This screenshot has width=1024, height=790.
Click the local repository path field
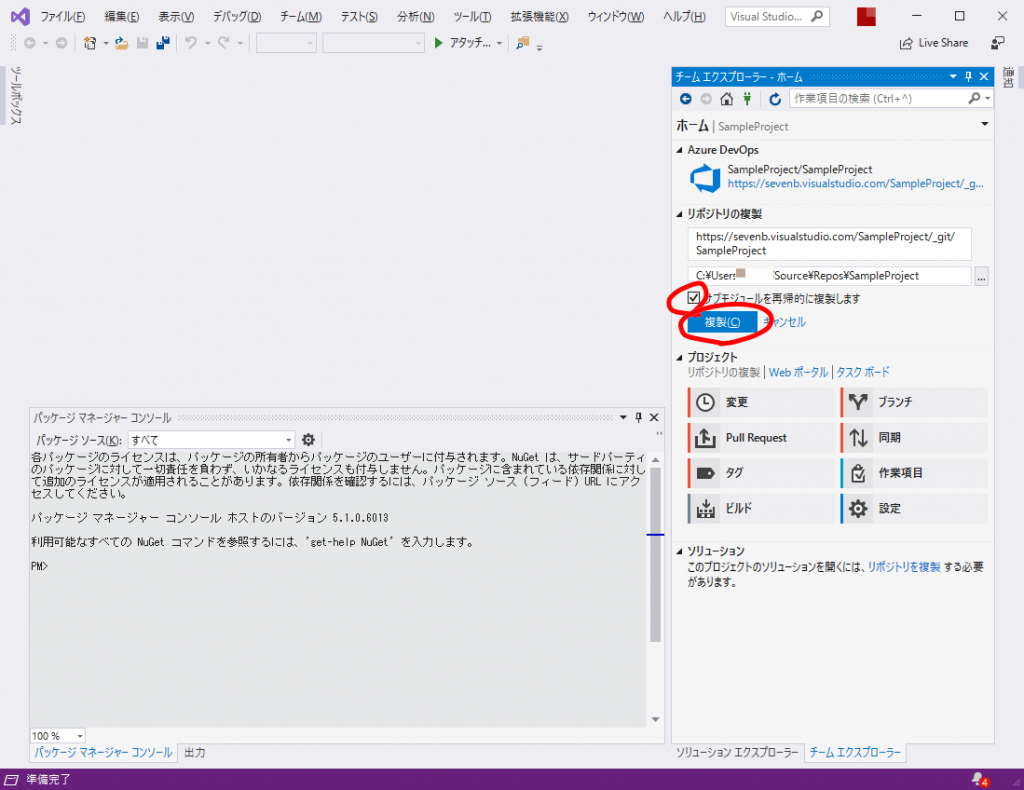pos(829,276)
